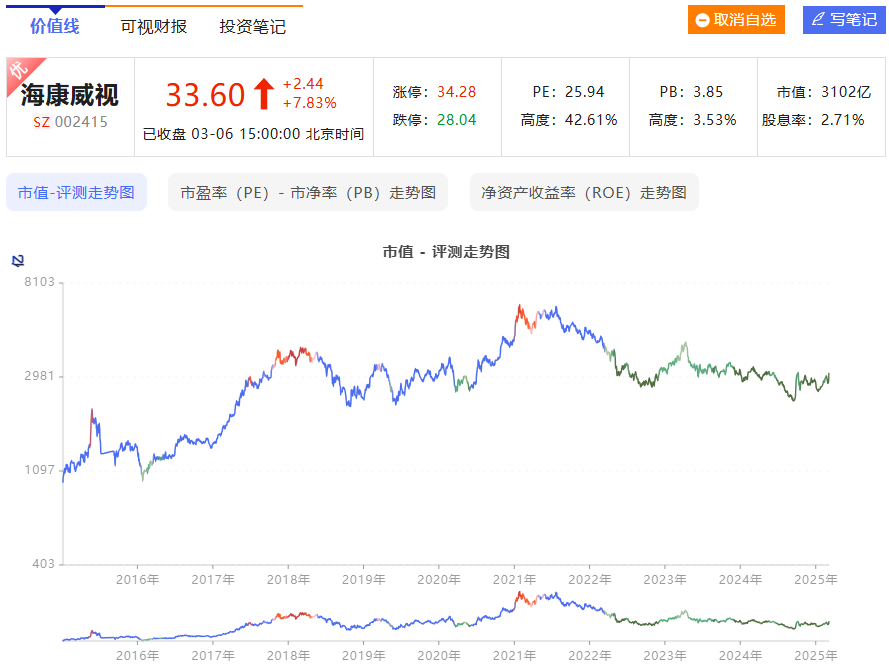889x672 pixels.
Task: Show the 市盈率(PE)-市净率(PB) 走势图 chart
Action: tap(308, 192)
